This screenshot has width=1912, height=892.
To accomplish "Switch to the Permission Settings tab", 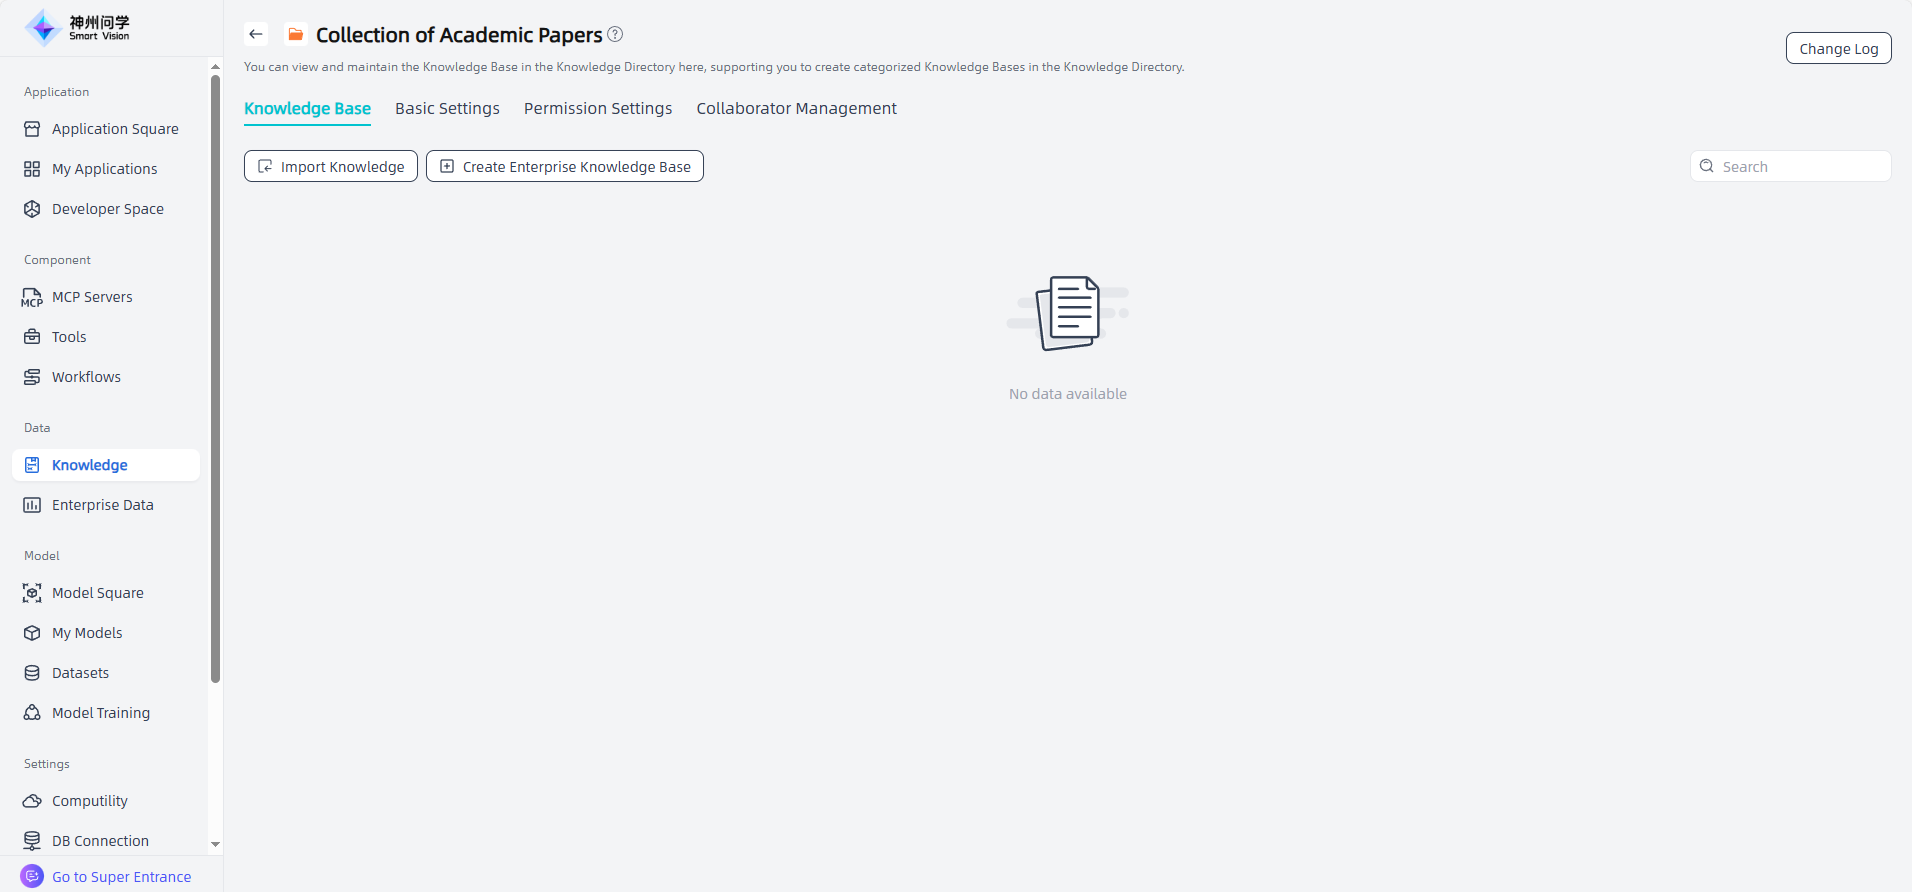I will pyautogui.click(x=598, y=108).
